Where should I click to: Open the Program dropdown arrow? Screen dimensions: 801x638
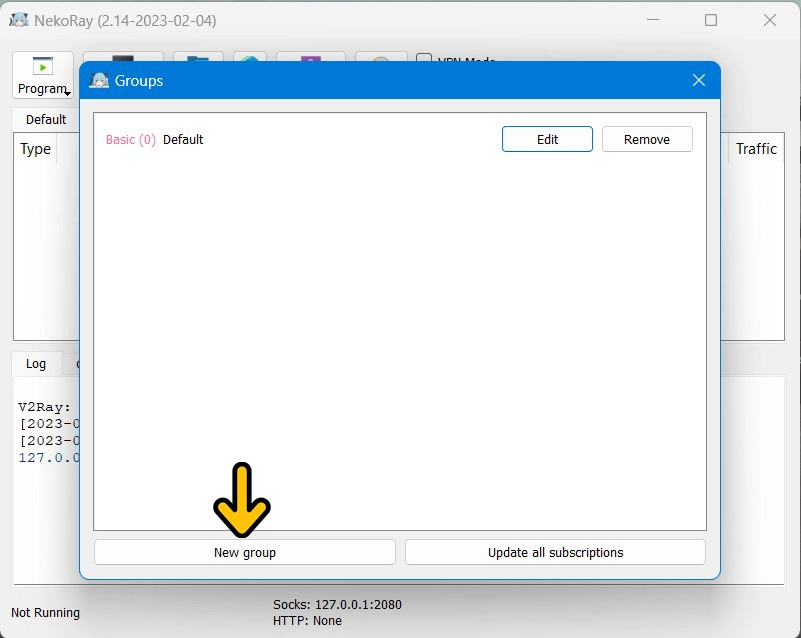click(66, 91)
